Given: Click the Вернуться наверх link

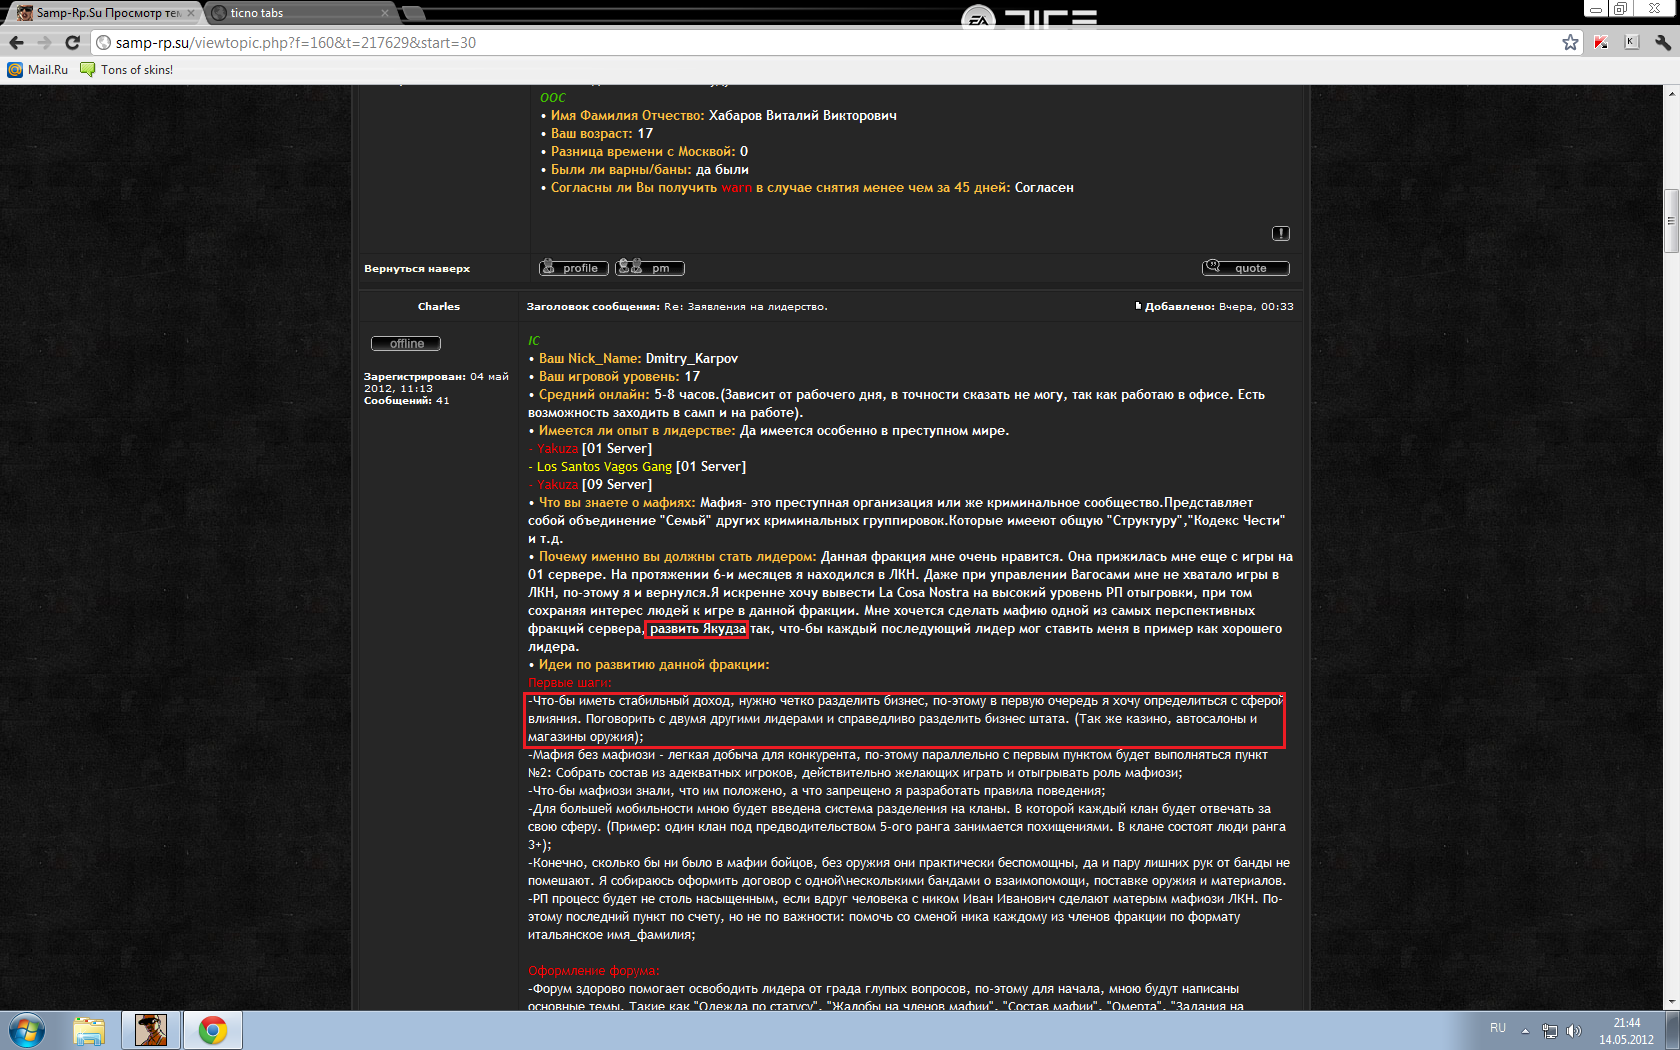Looking at the screenshot, I should tap(417, 268).
